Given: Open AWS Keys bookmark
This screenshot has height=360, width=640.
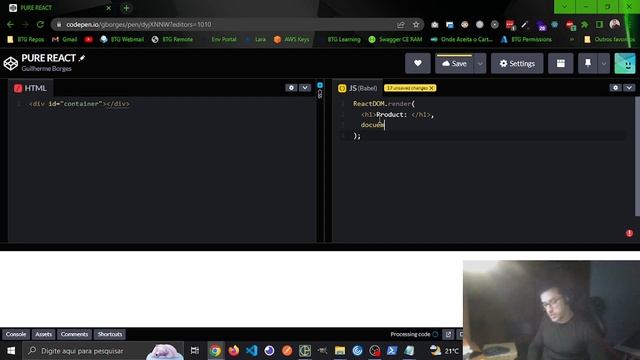Looking at the screenshot, I should (291, 39).
